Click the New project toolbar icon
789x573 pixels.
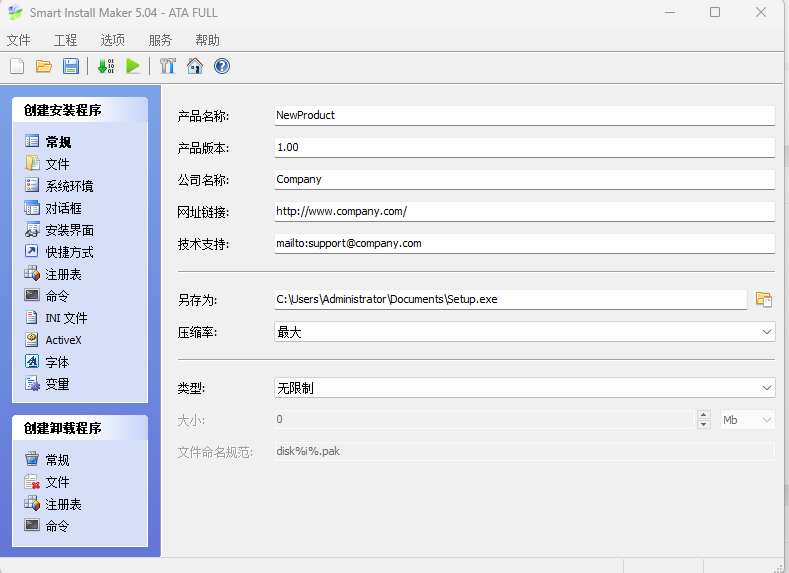coord(17,67)
